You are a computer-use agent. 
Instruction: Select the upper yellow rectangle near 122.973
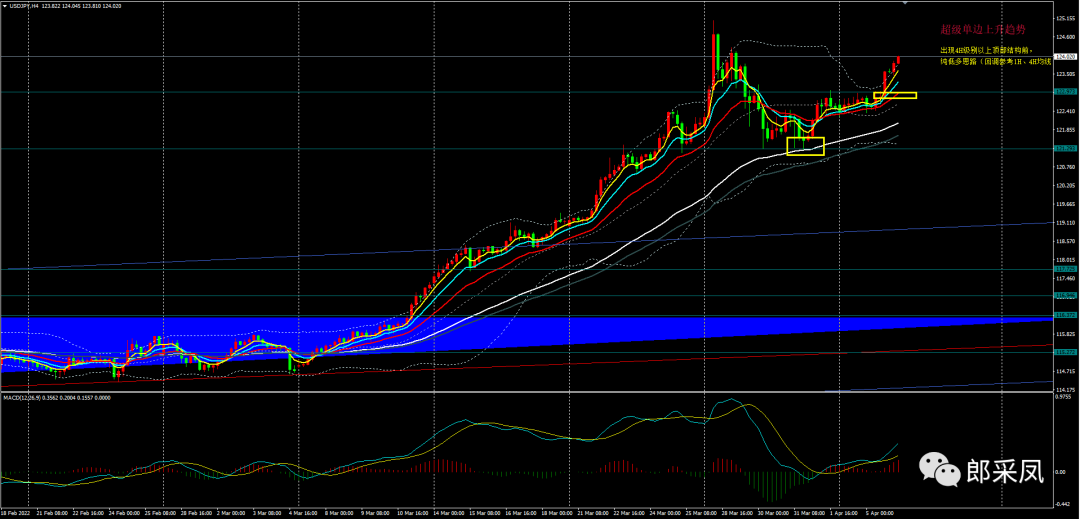point(895,95)
